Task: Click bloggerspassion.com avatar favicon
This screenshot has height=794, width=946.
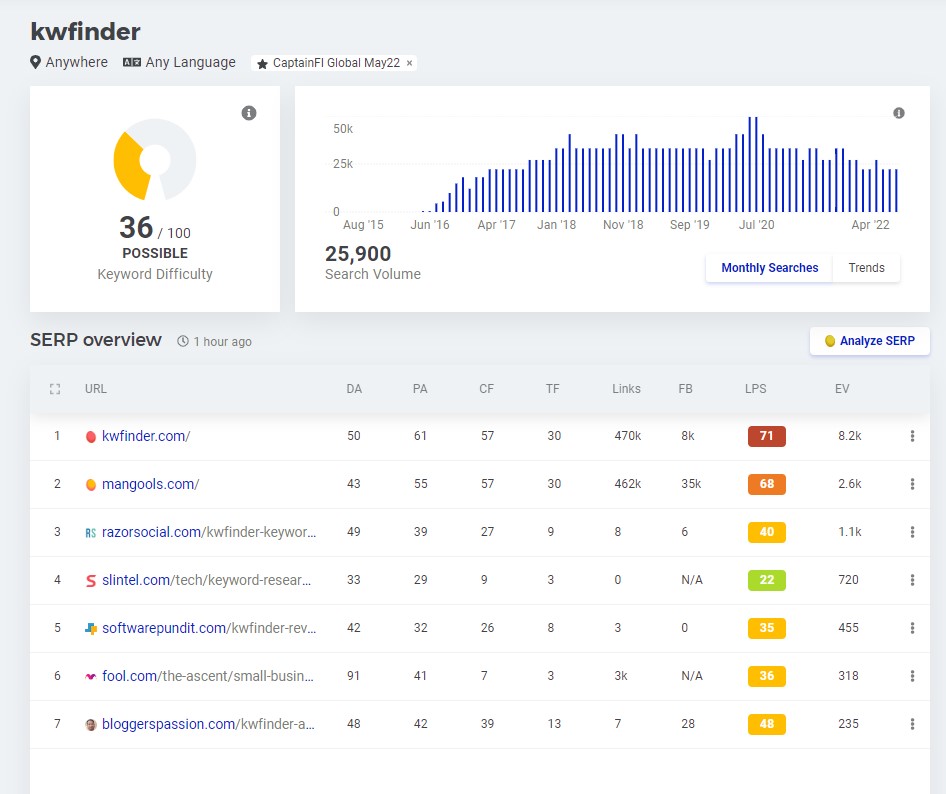Action: 90,725
